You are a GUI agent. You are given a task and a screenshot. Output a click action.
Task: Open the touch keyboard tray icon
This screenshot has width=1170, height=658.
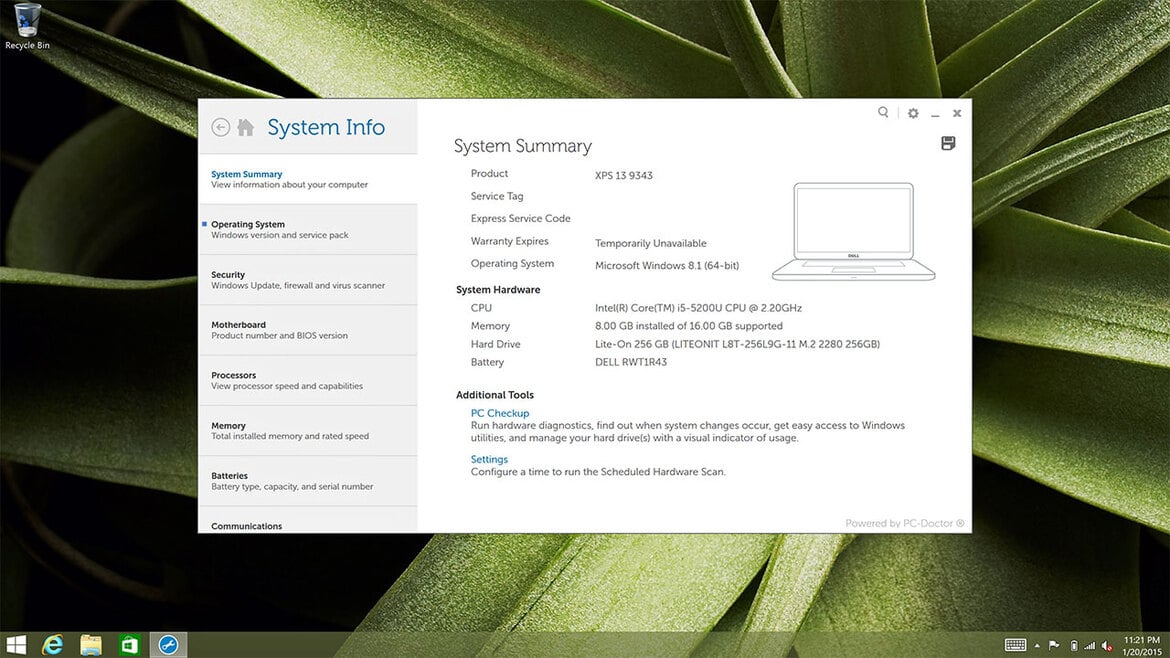[x=1016, y=645]
